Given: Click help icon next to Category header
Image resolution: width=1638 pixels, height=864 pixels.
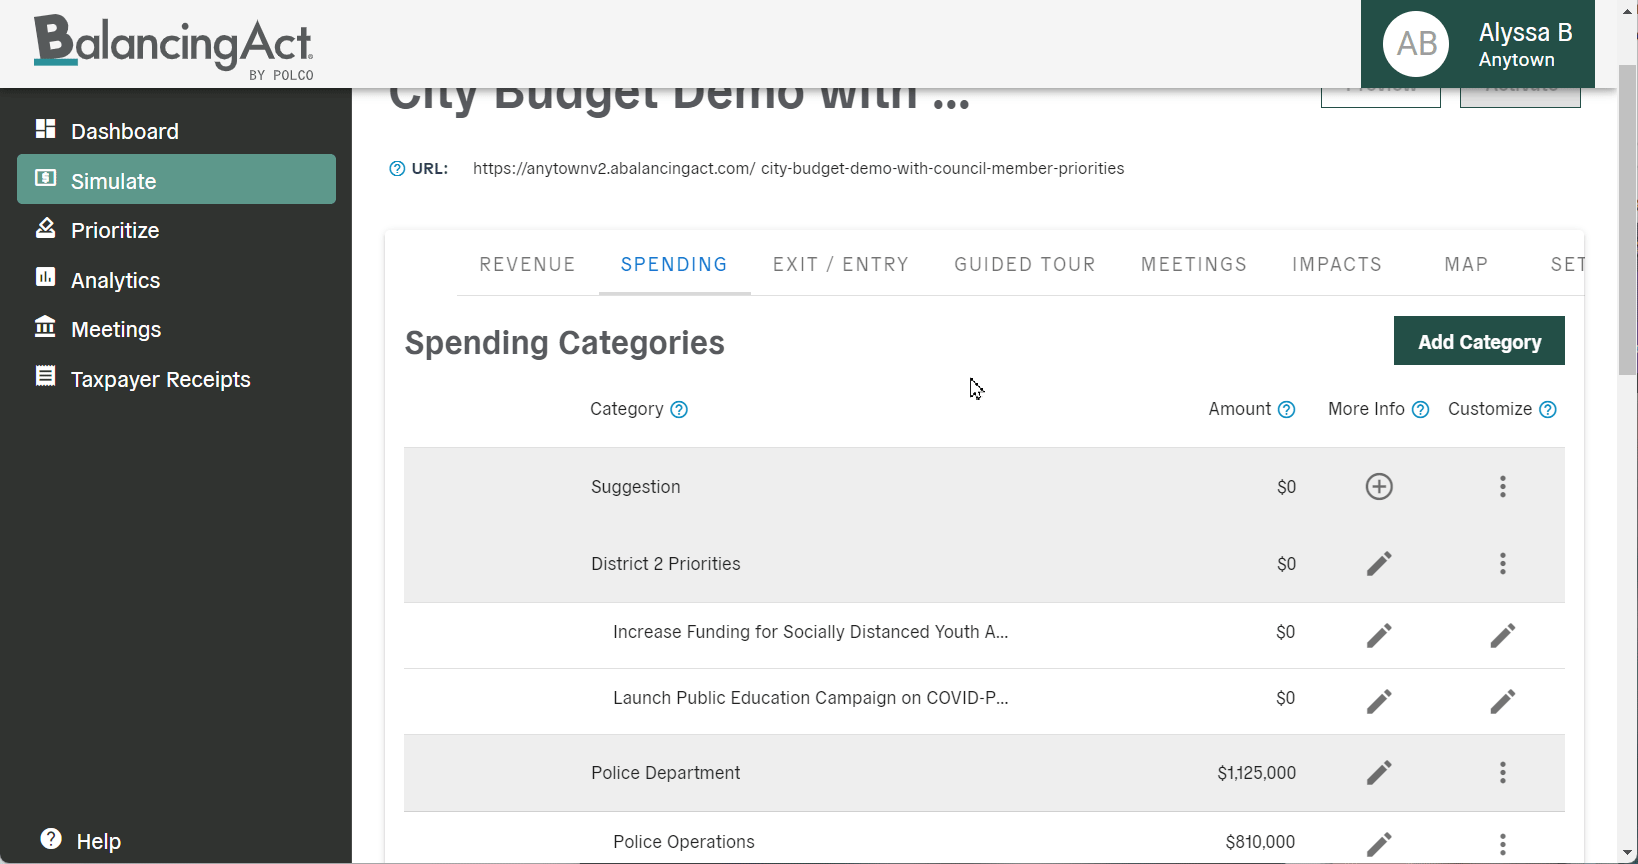Looking at the screenshot, I should tap(679, 409).
